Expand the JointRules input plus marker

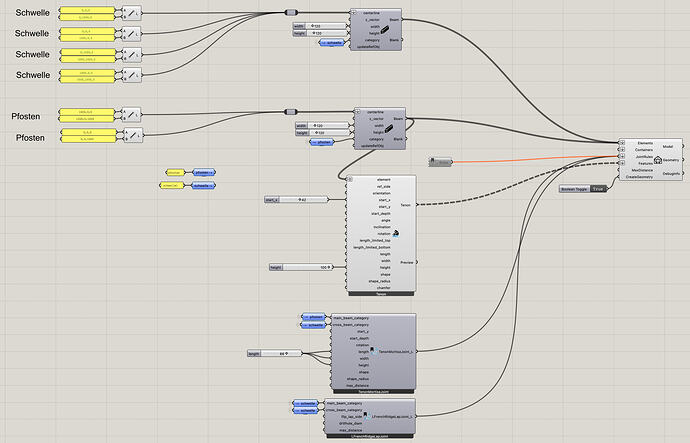(x=622, y=157)
